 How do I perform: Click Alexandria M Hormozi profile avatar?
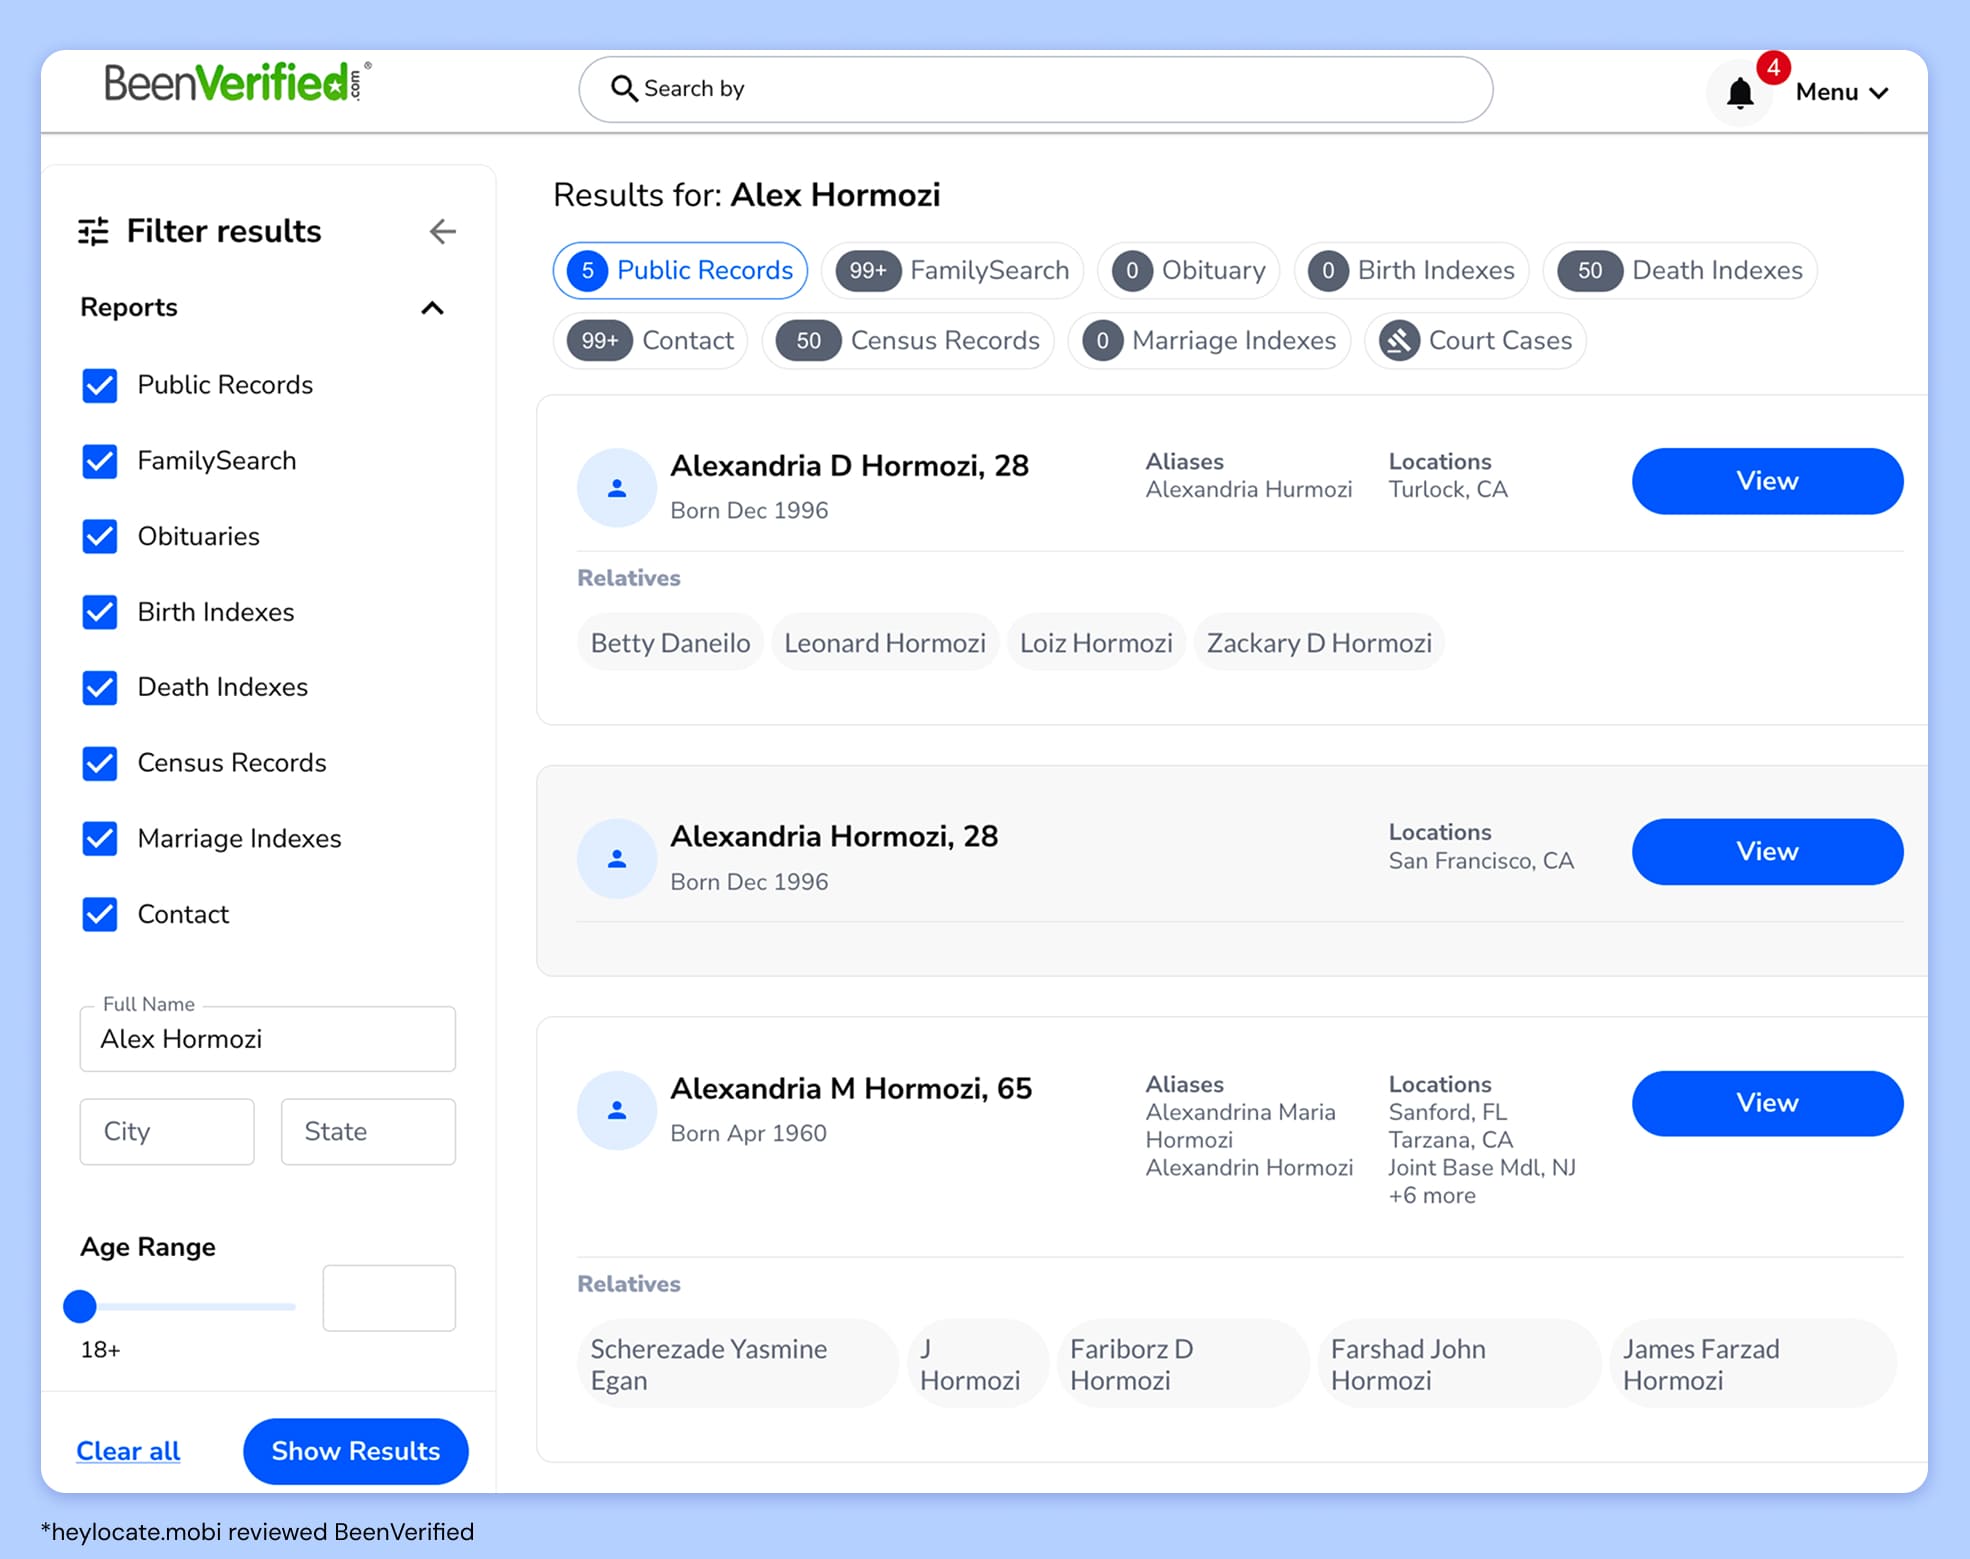(x=617, y=1110)
